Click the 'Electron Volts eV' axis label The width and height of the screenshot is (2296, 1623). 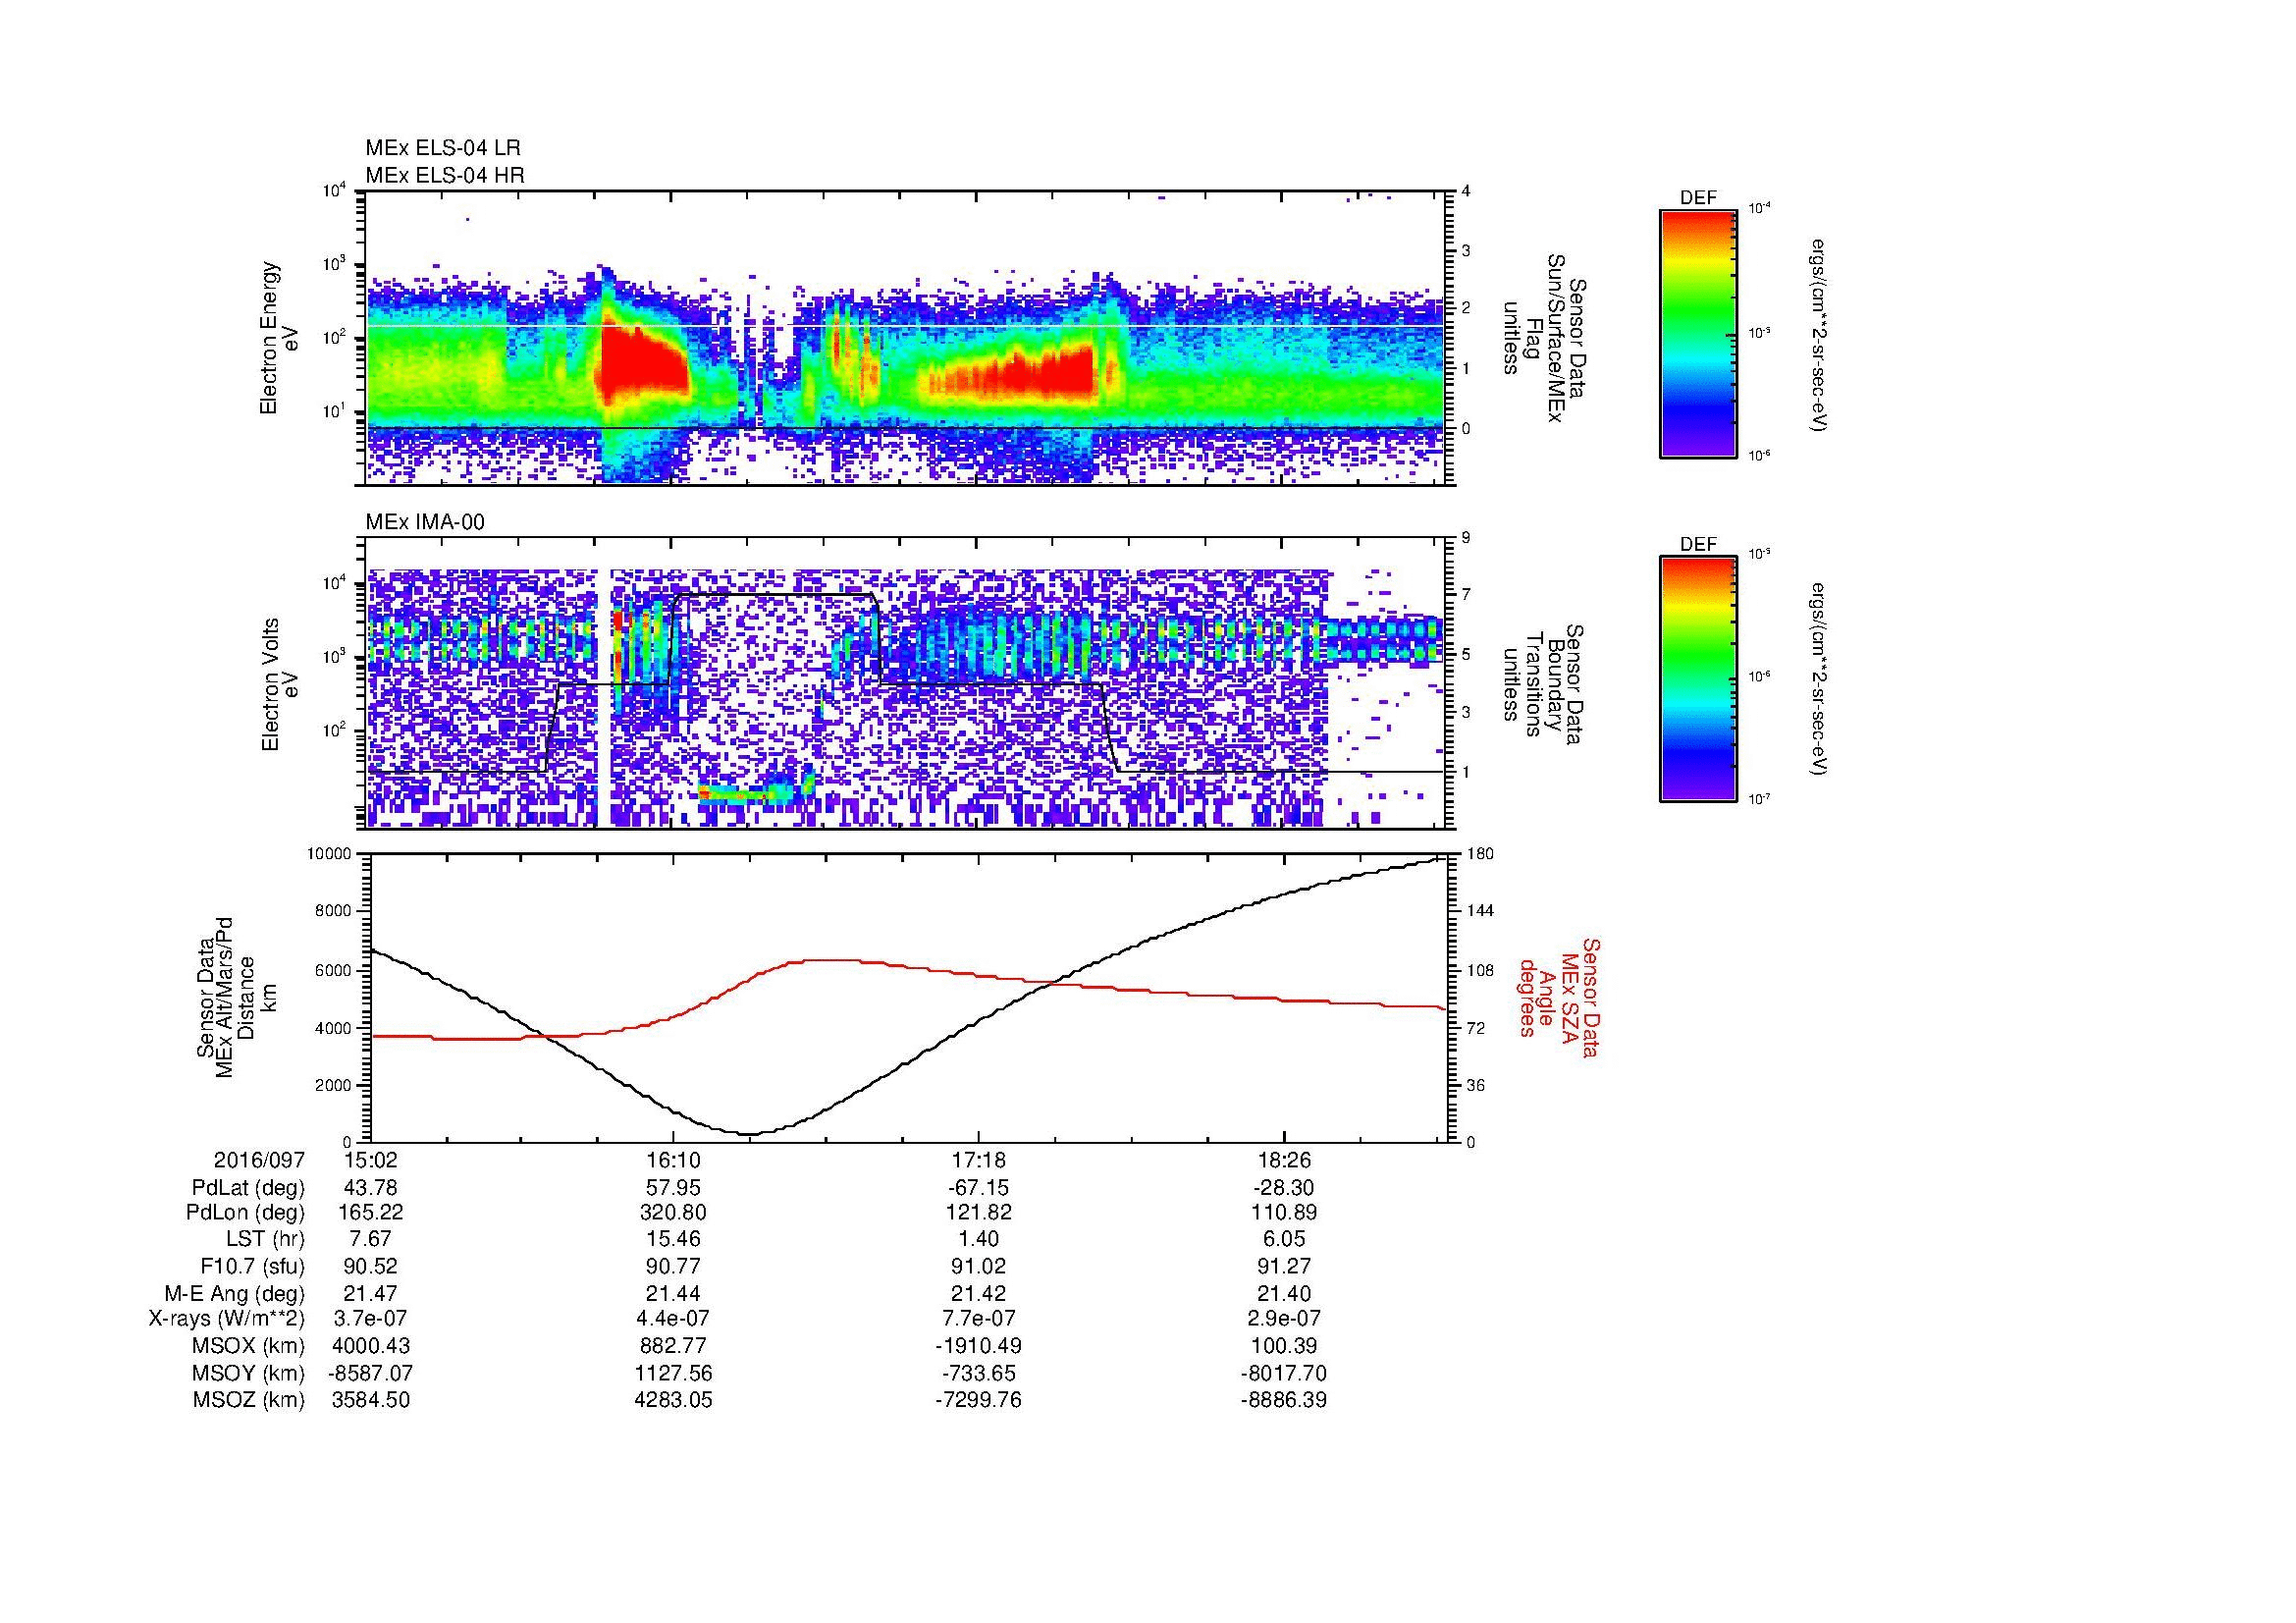(280, 684)
